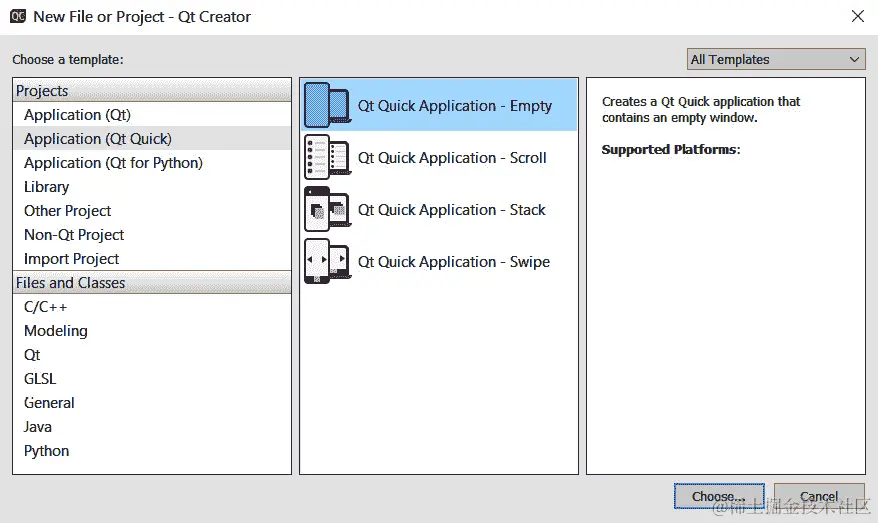The image size is (878, 523).
Task: Close the New File or Project dialog
Action: pos(857,16)
